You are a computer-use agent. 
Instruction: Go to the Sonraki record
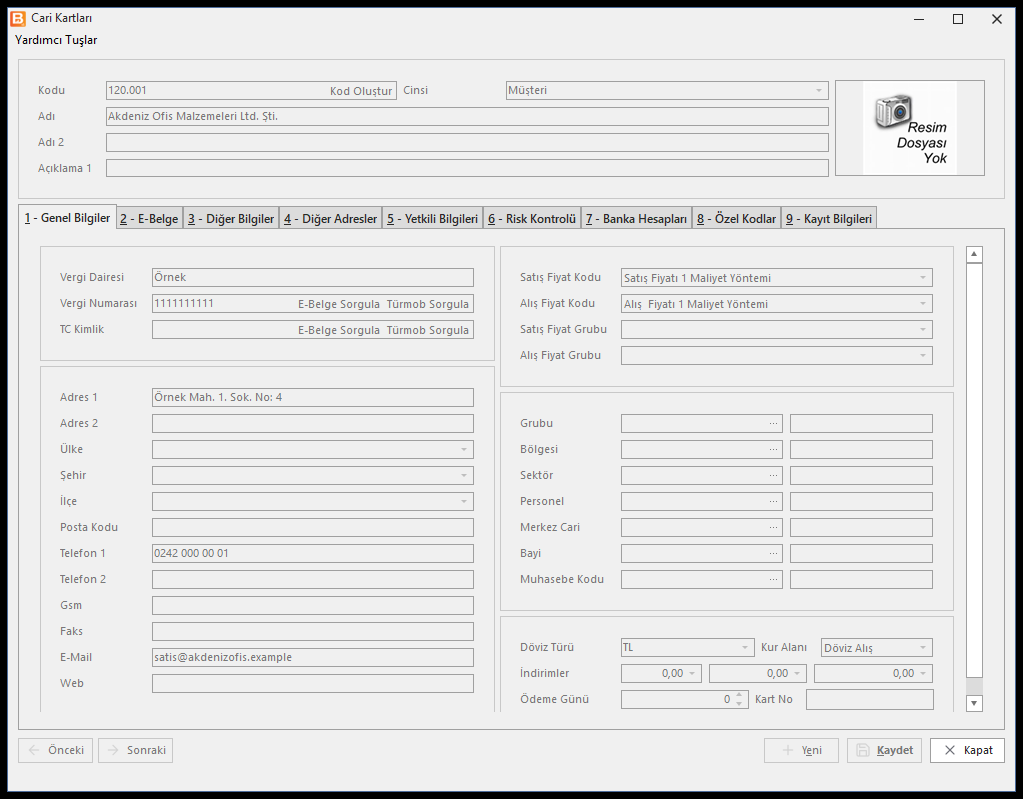[x=136, y=750]
